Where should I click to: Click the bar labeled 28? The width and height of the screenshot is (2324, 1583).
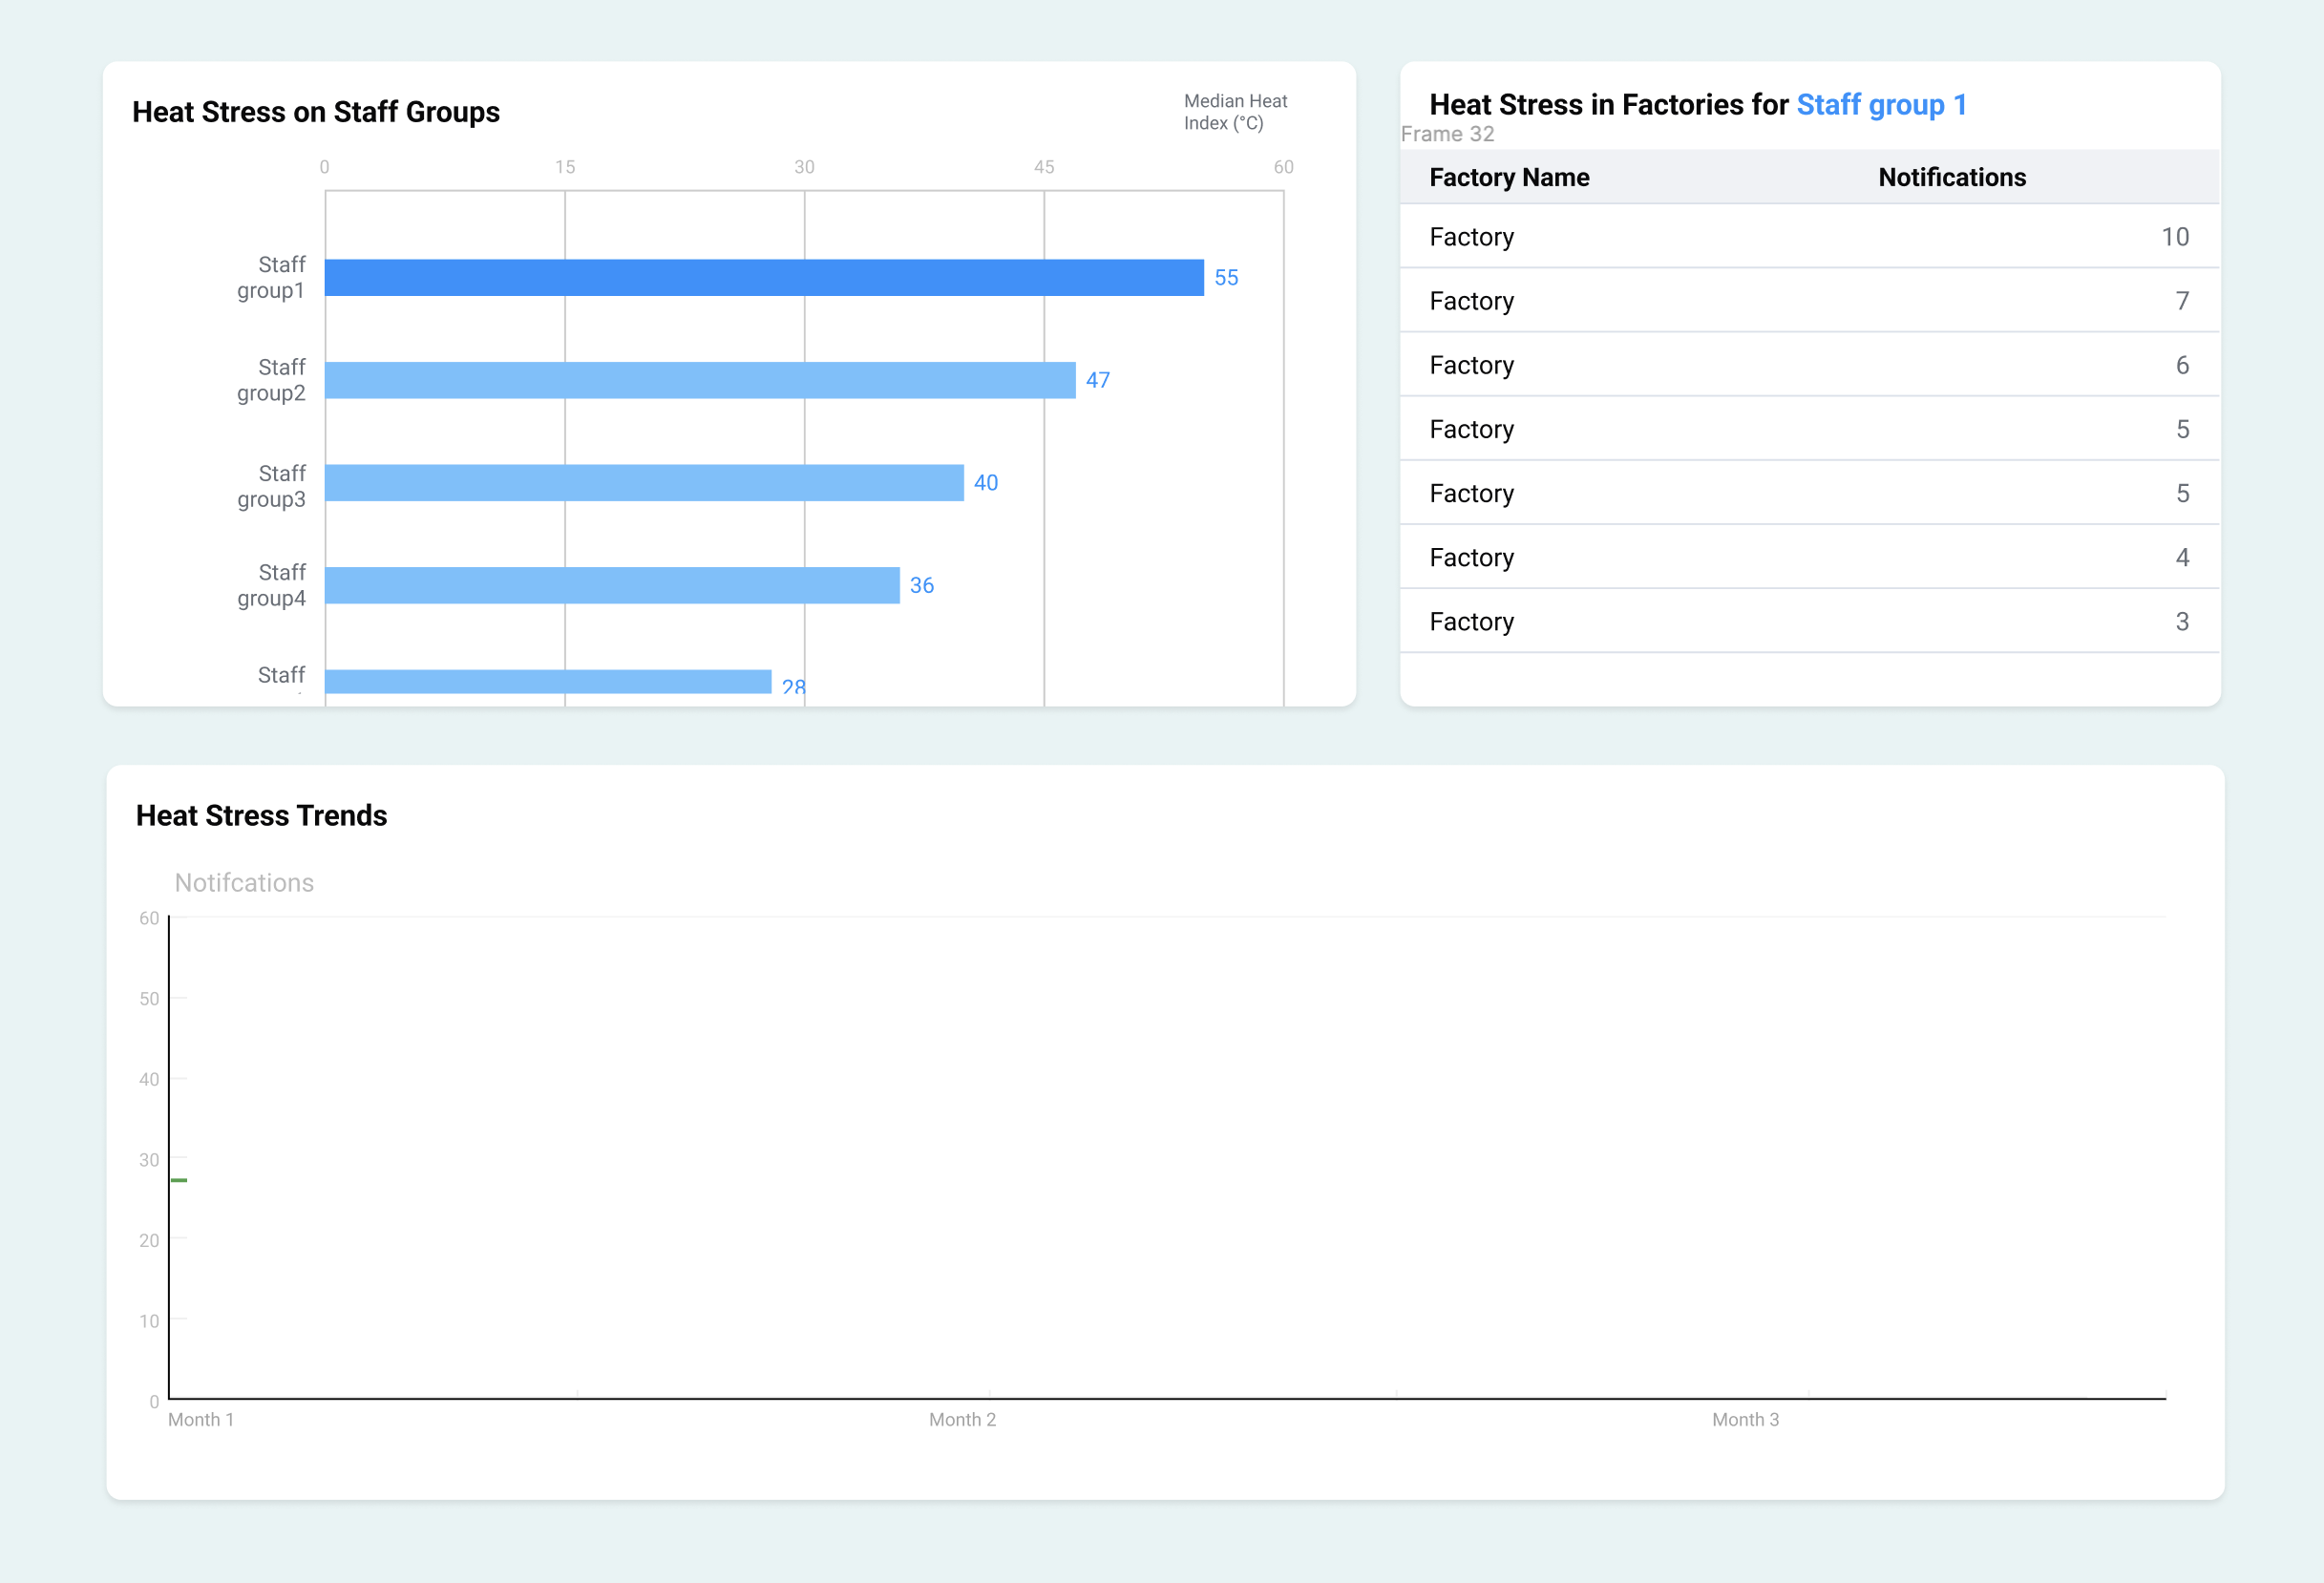coord(548,682)
